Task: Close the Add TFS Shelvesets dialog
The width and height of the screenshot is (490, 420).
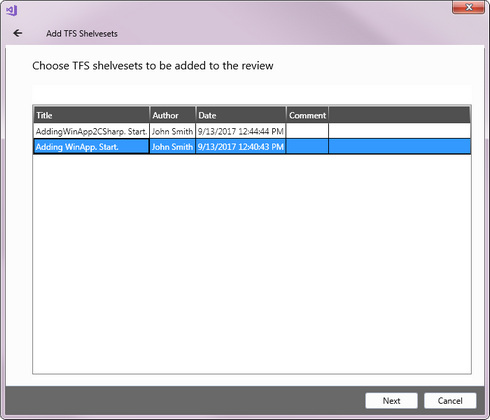Action: pyautogui.click(x=468, y=7)
